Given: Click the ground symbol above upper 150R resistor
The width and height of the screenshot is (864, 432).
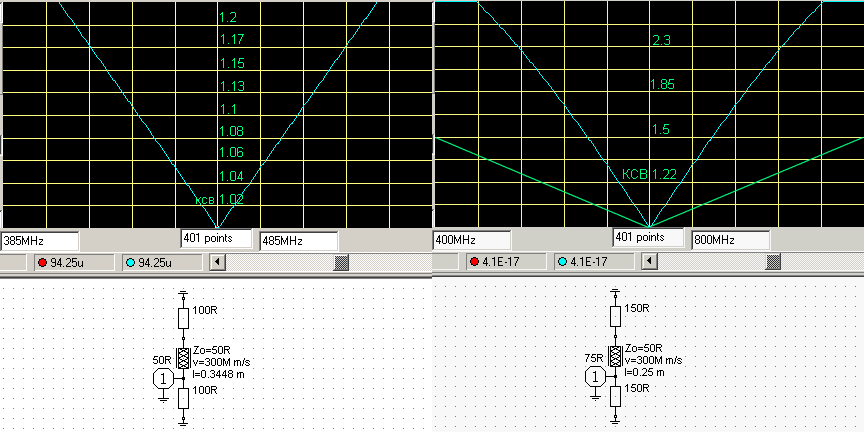Looking at the screenshot, I should coord(616,292).
